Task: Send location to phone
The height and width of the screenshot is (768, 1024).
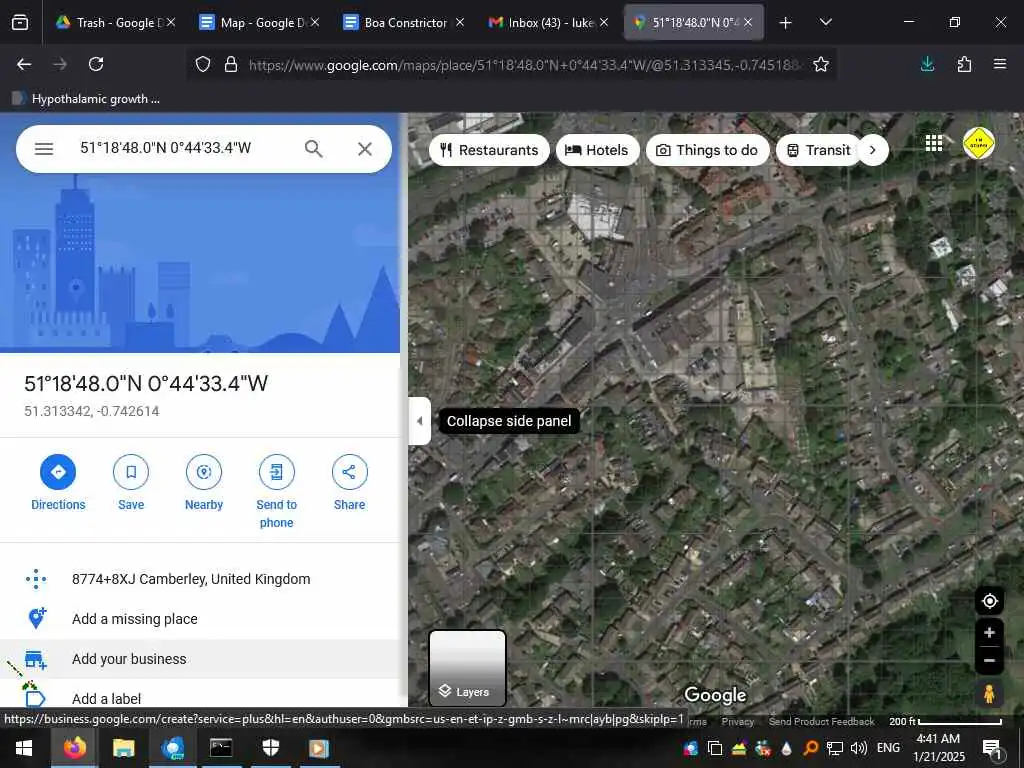Action: 276,492
